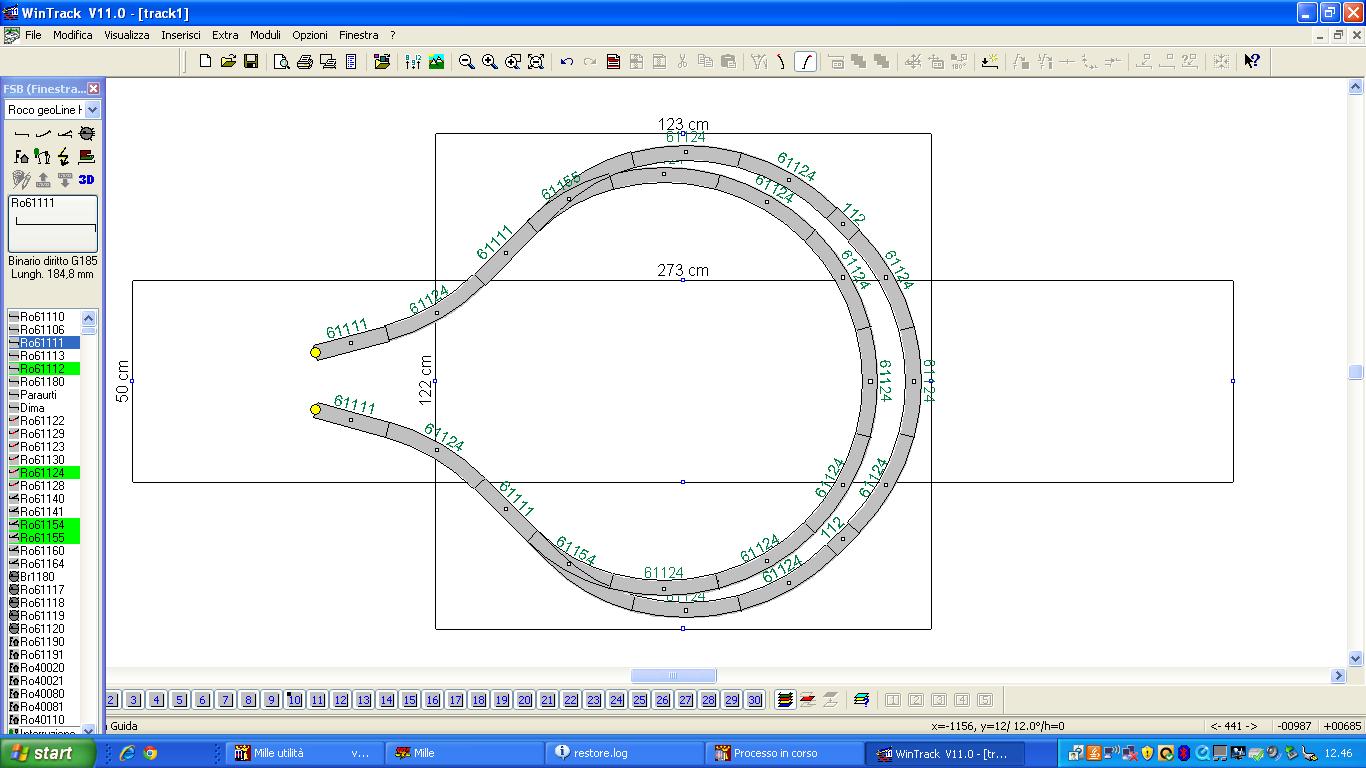
Task: Open an existing file with folder icon
Action: pos(228,61)
